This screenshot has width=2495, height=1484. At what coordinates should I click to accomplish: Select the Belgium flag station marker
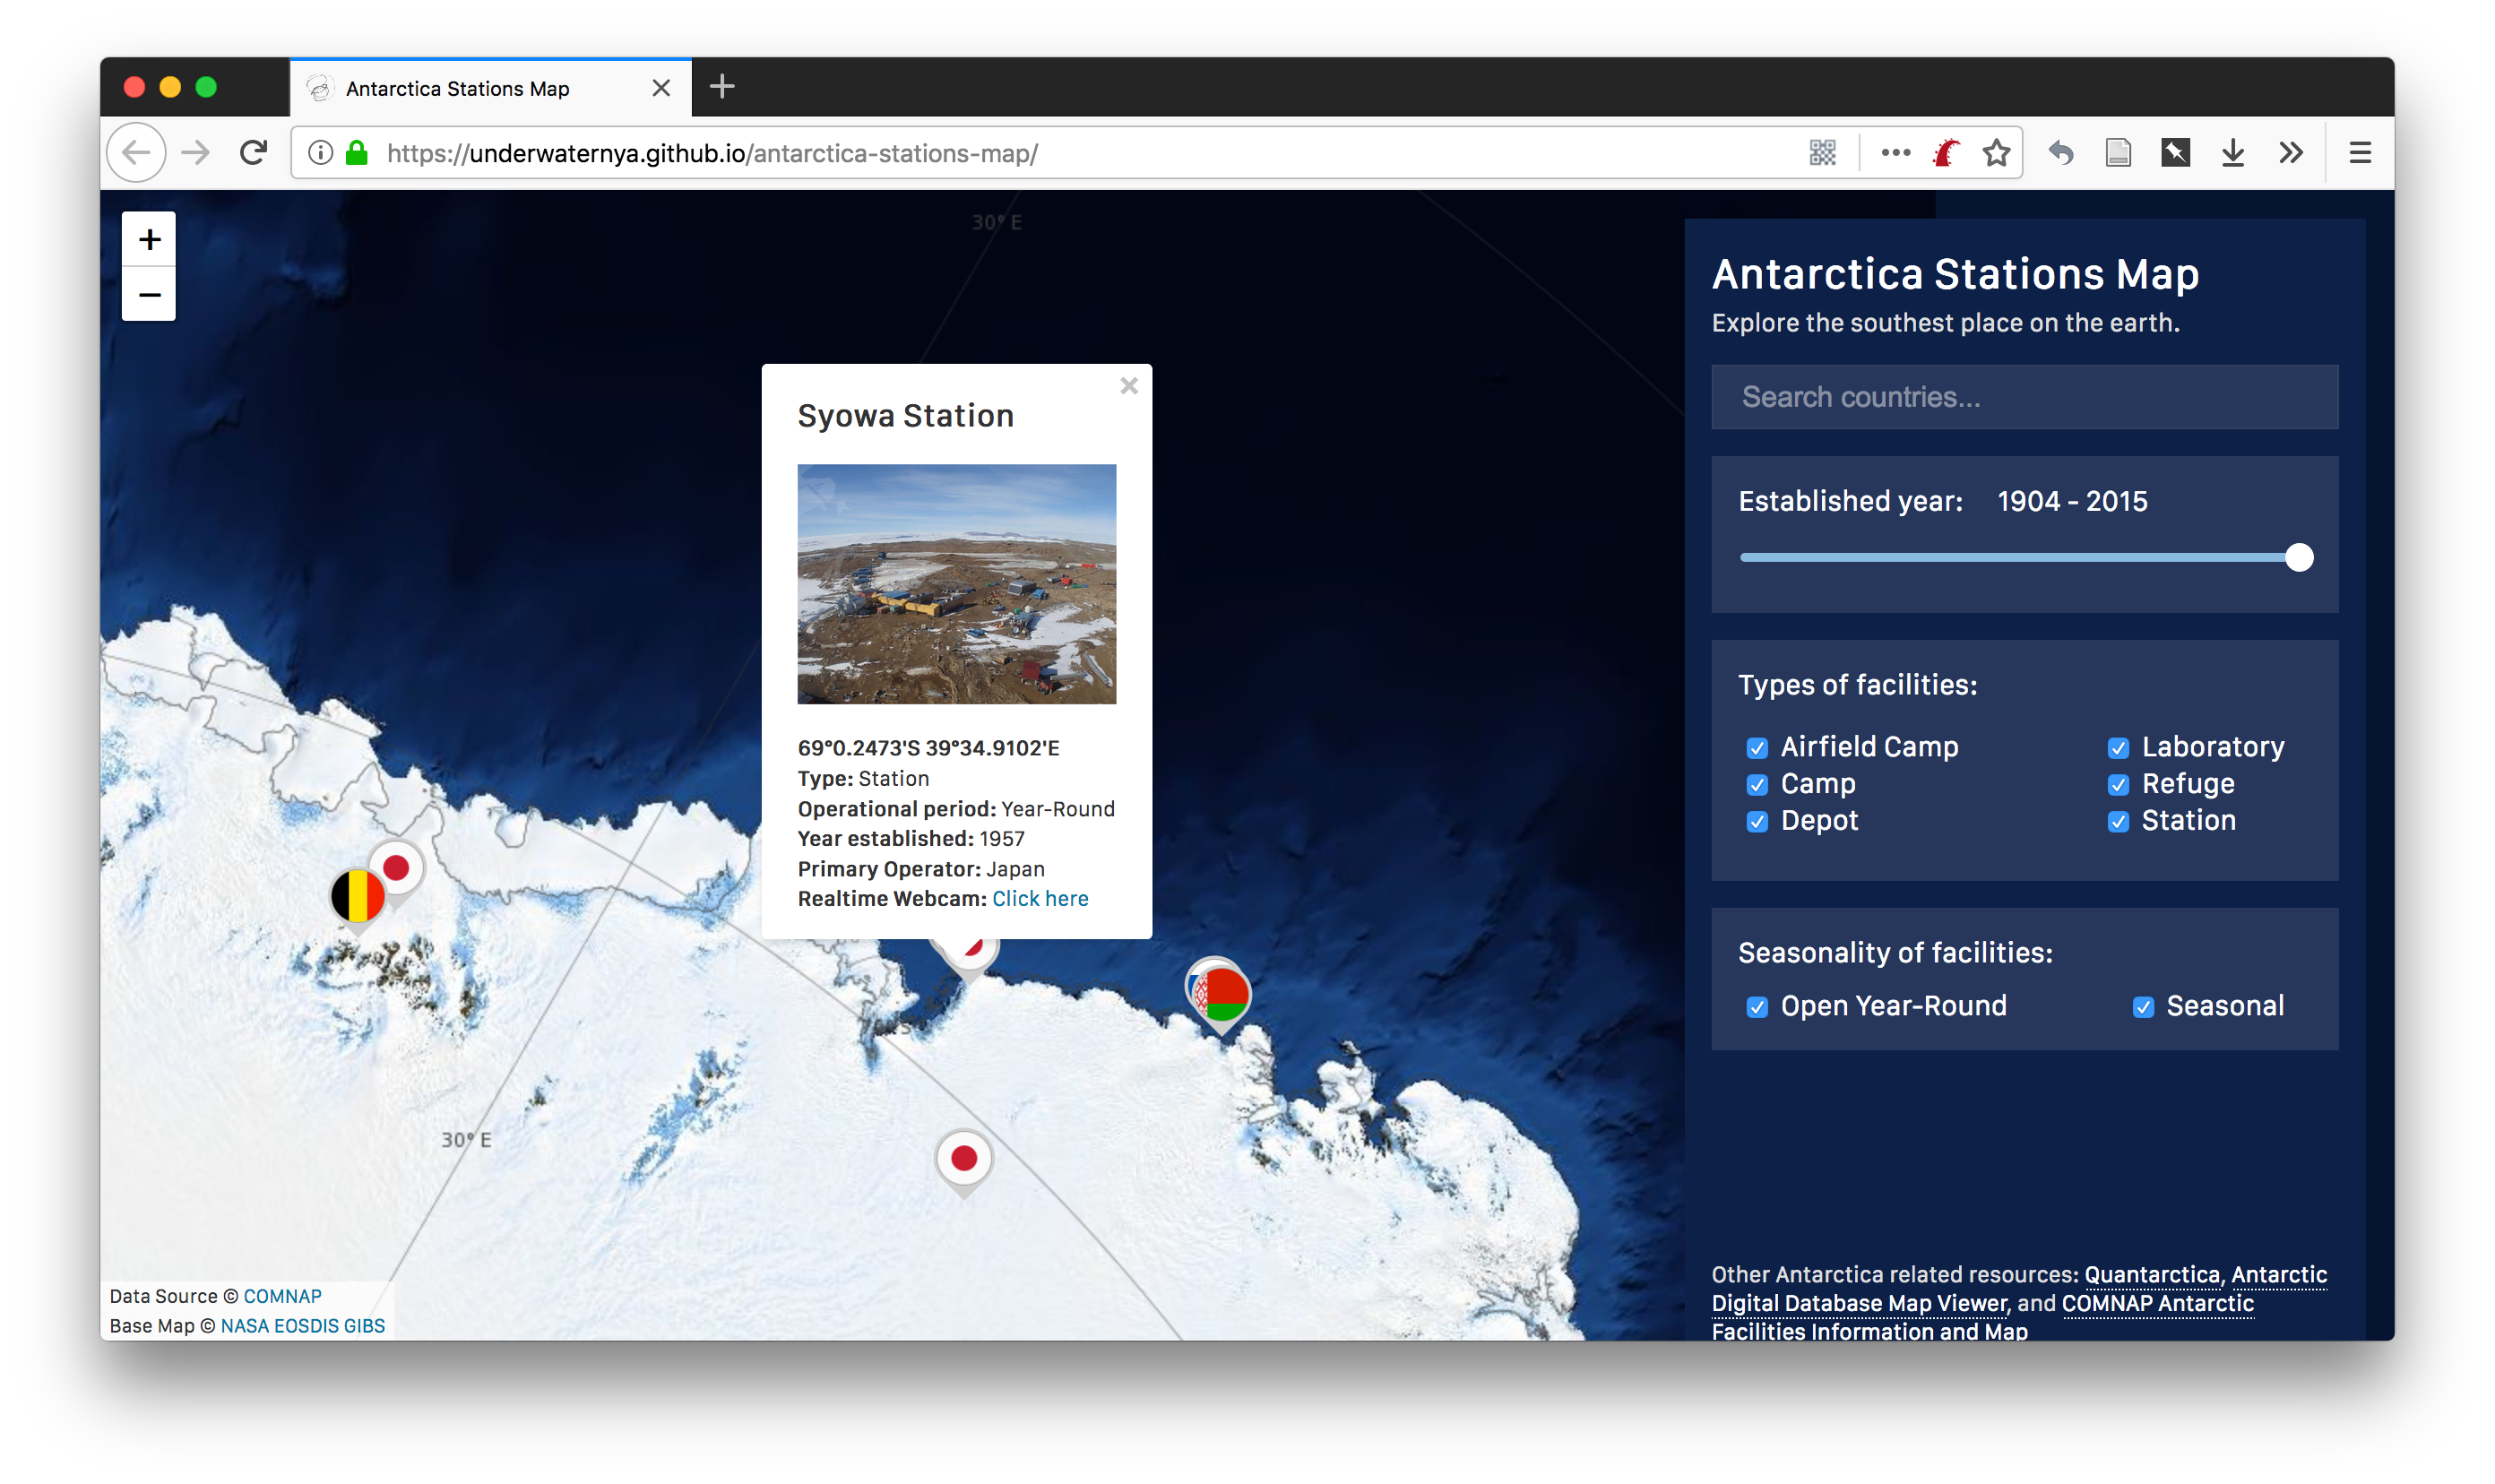pos(357,895)
